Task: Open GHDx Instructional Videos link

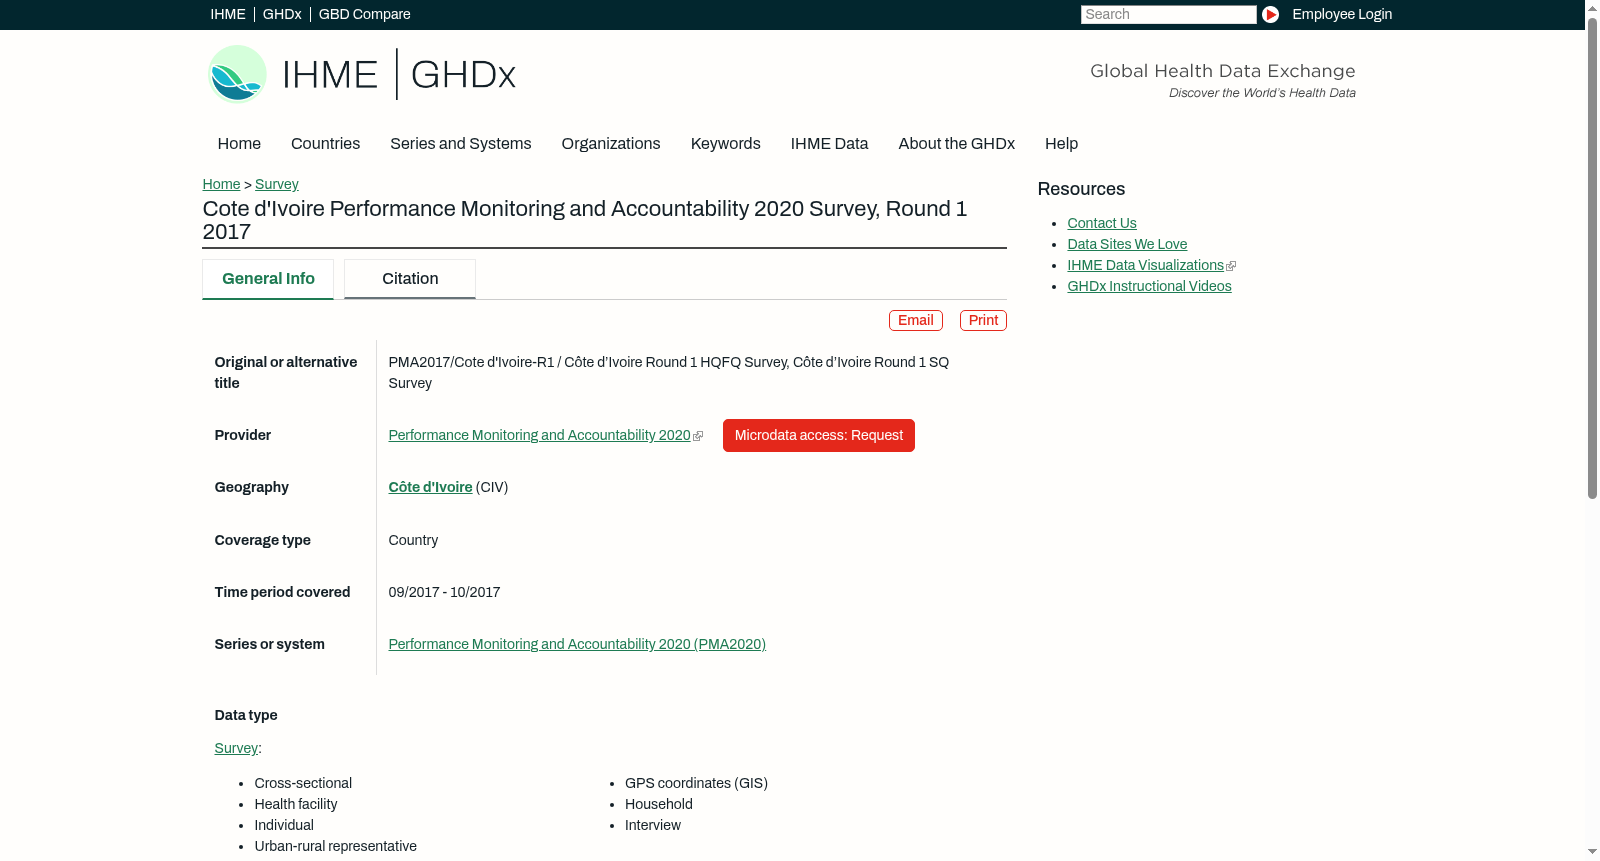Action: tap(1149, 286)
